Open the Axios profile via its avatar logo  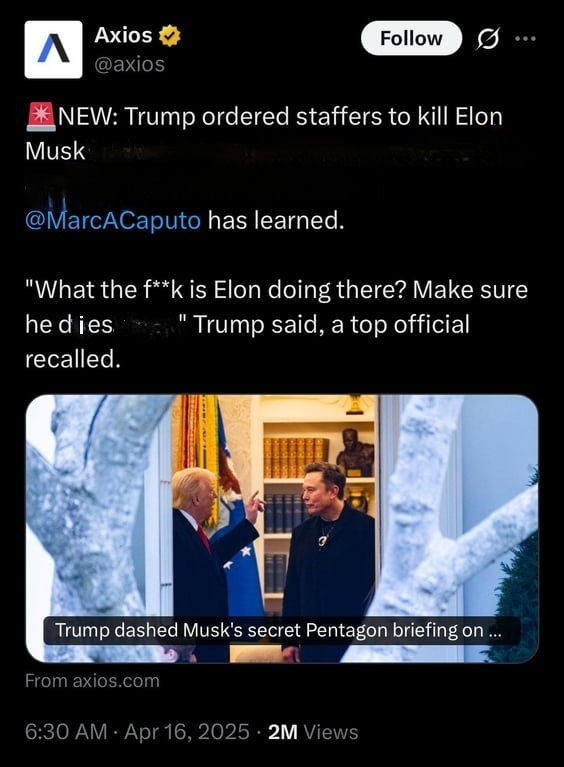pyautogui.click(x=53, y=49)
